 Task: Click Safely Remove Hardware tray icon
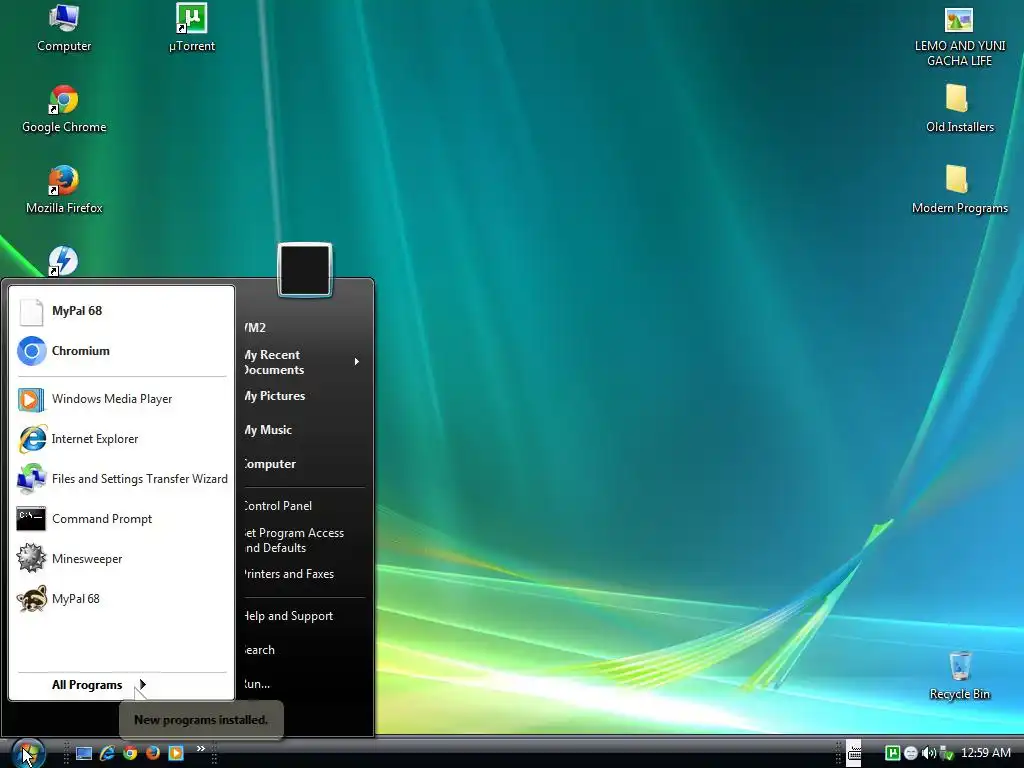click(946, 753)
